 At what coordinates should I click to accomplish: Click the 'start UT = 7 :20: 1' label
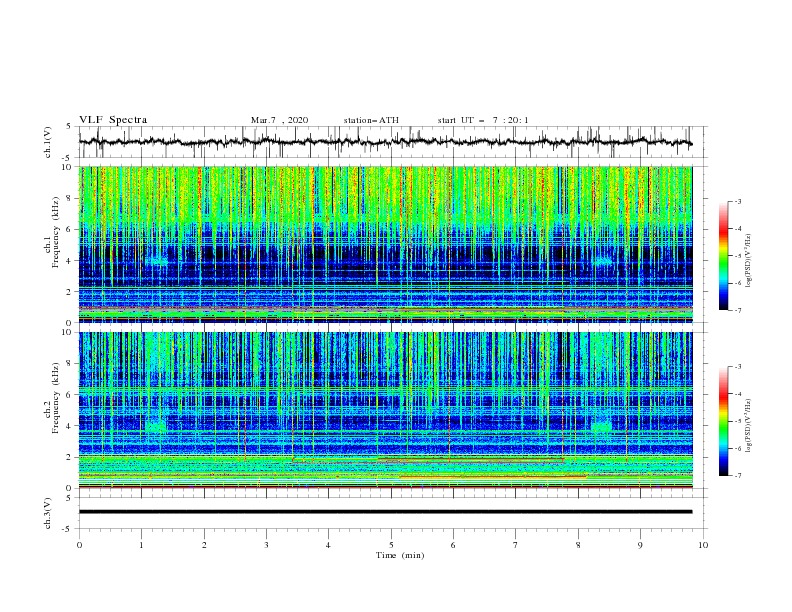click(483, 120)
